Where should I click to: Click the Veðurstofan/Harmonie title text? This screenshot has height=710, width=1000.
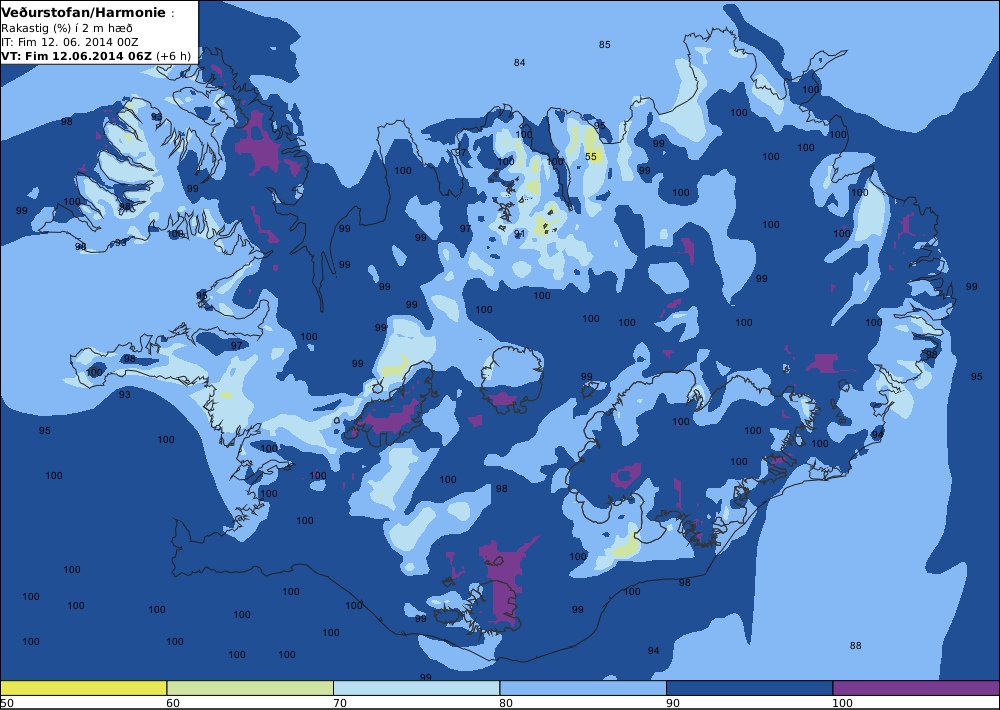click(84, 12)
